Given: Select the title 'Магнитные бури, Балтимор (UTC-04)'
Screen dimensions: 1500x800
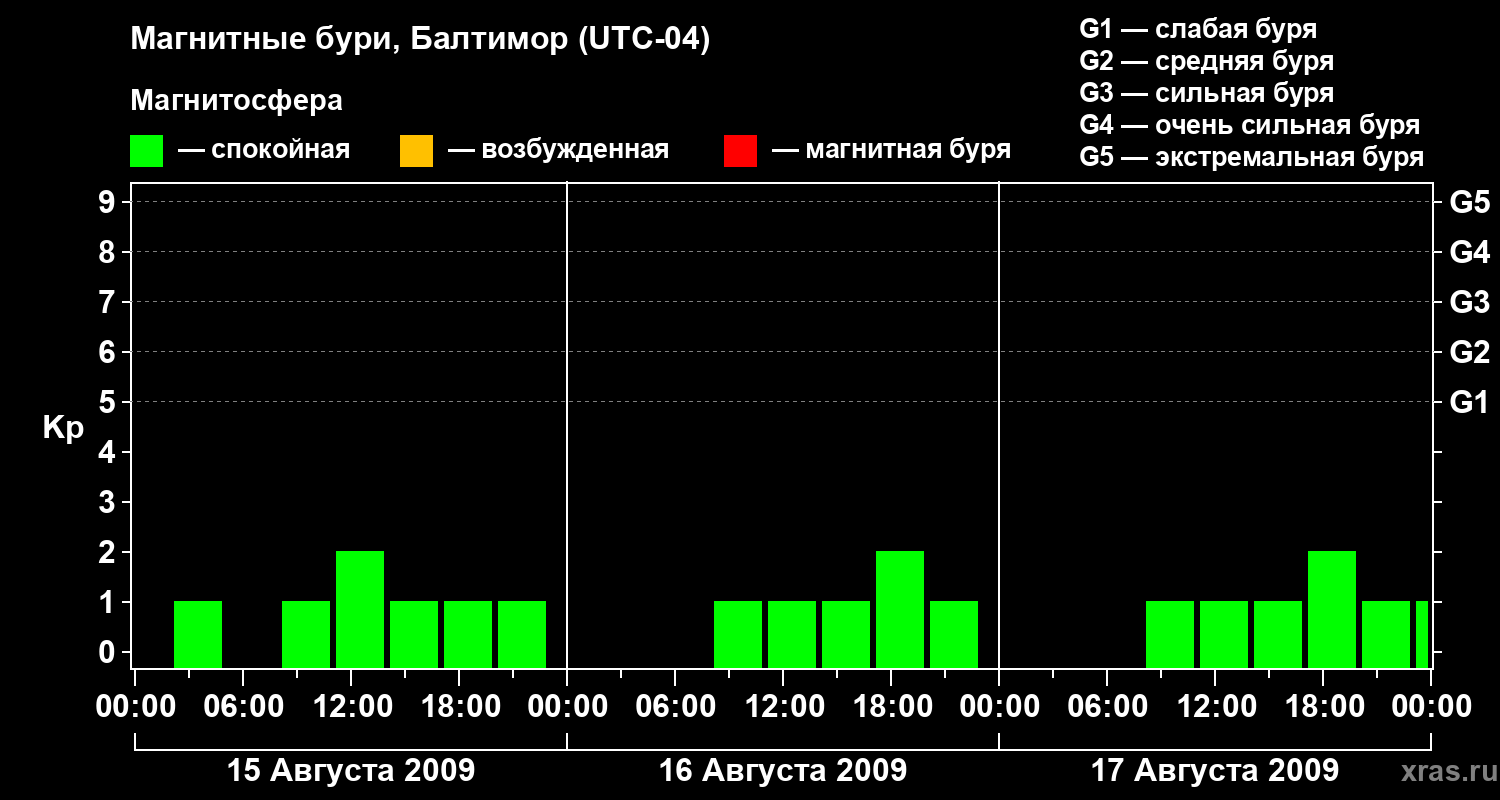Looking at the screenshot, I should point(420,41).
